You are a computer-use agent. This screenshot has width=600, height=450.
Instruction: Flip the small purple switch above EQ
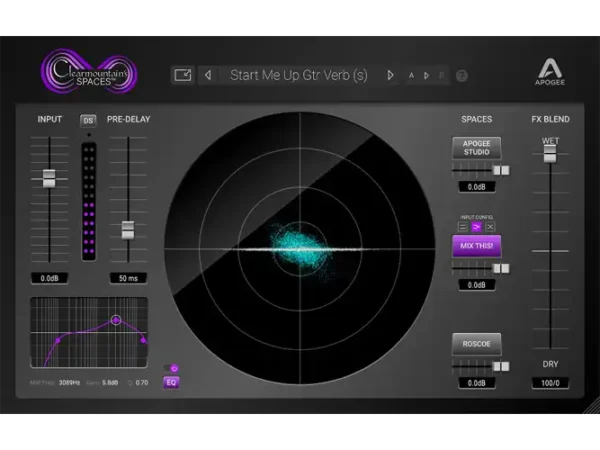[171, 368]
